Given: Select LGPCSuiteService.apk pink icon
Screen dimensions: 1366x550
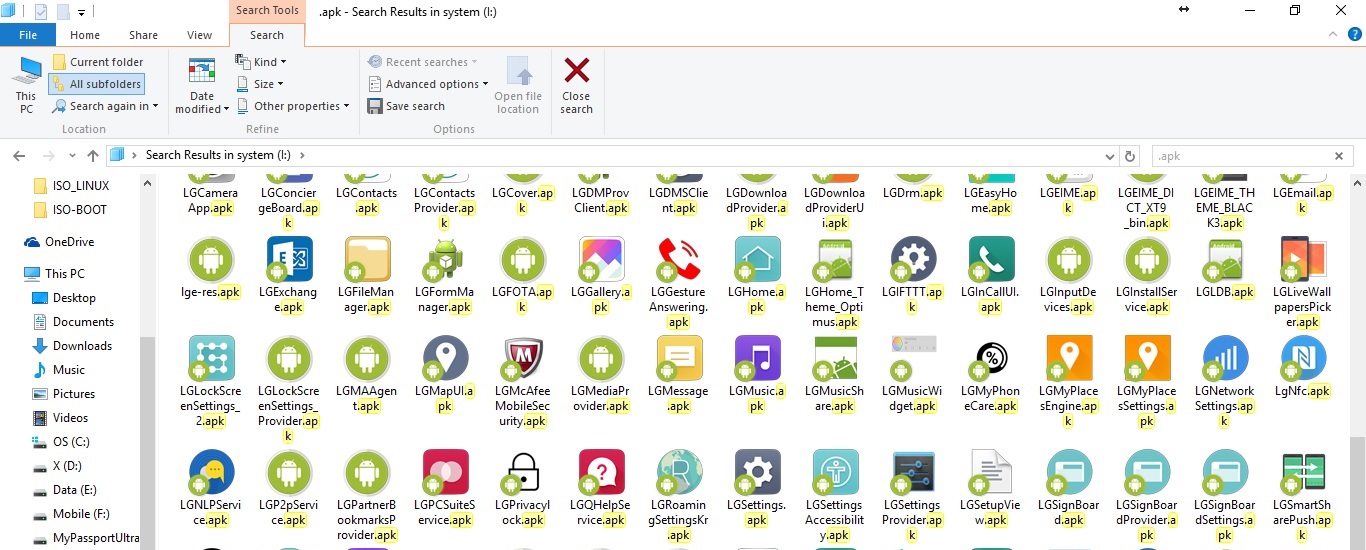Looking at the screenshot, I should click(445, 472).
